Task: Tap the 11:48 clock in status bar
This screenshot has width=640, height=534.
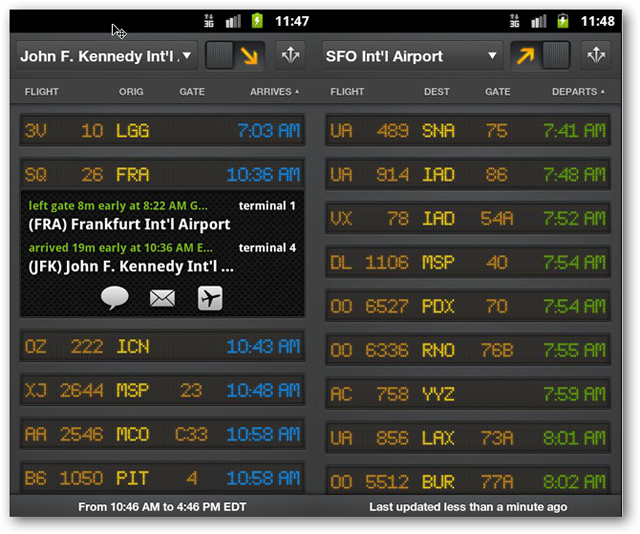Action: click(x=598, y=21)
